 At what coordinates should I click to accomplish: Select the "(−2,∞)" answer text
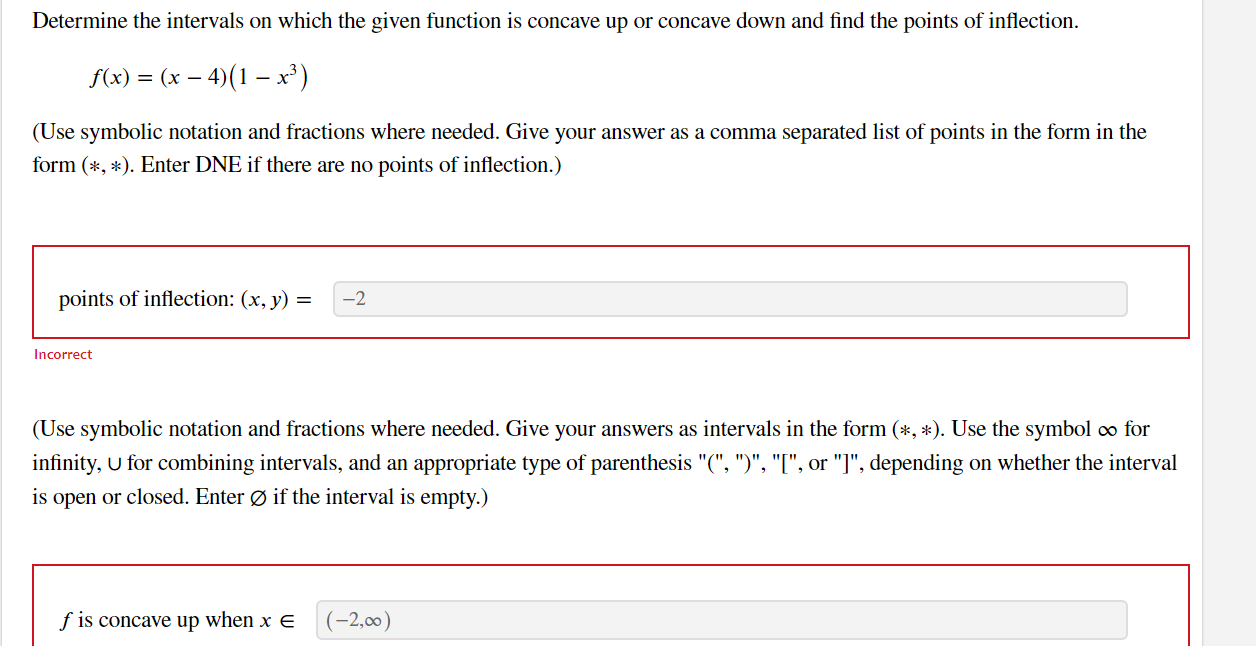click(x=356, y=619)
